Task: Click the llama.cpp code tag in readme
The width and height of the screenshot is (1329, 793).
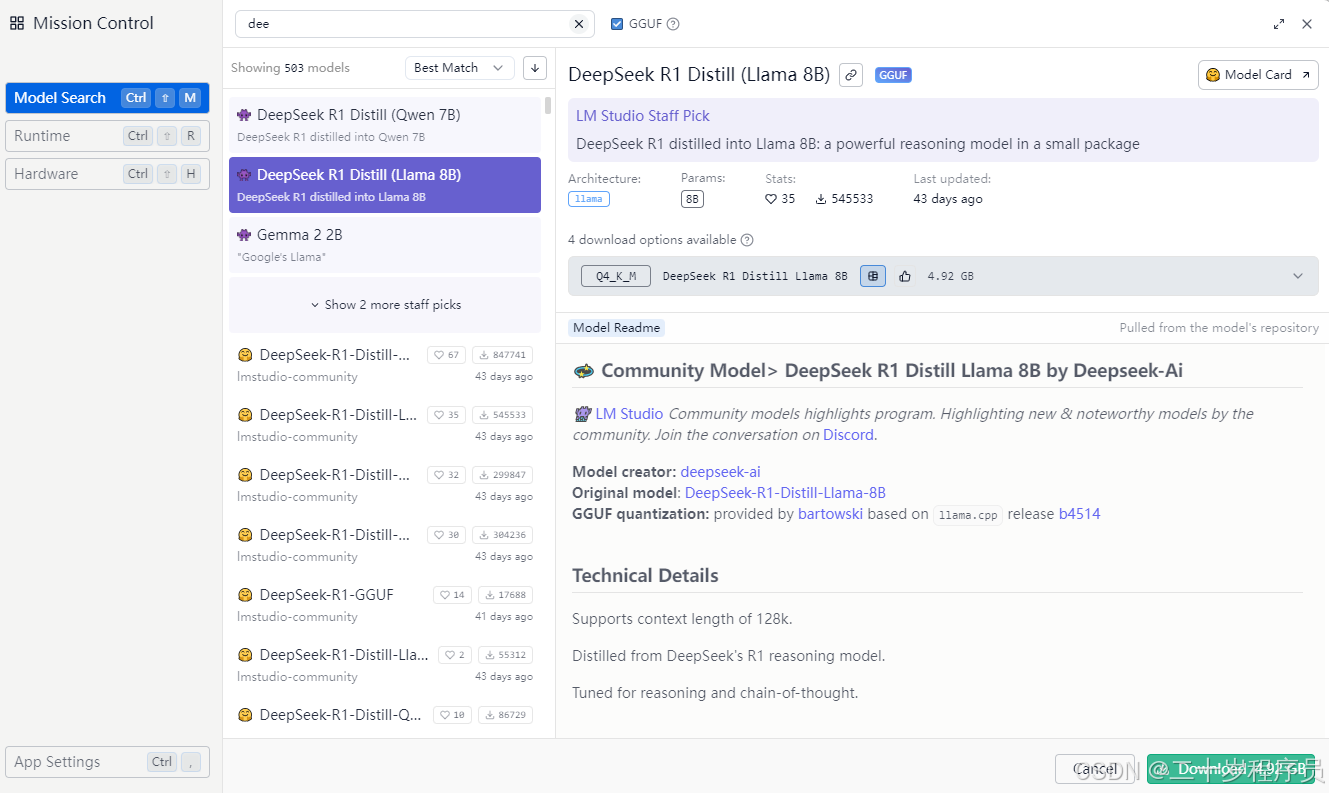Action: [x=968, y=516]
